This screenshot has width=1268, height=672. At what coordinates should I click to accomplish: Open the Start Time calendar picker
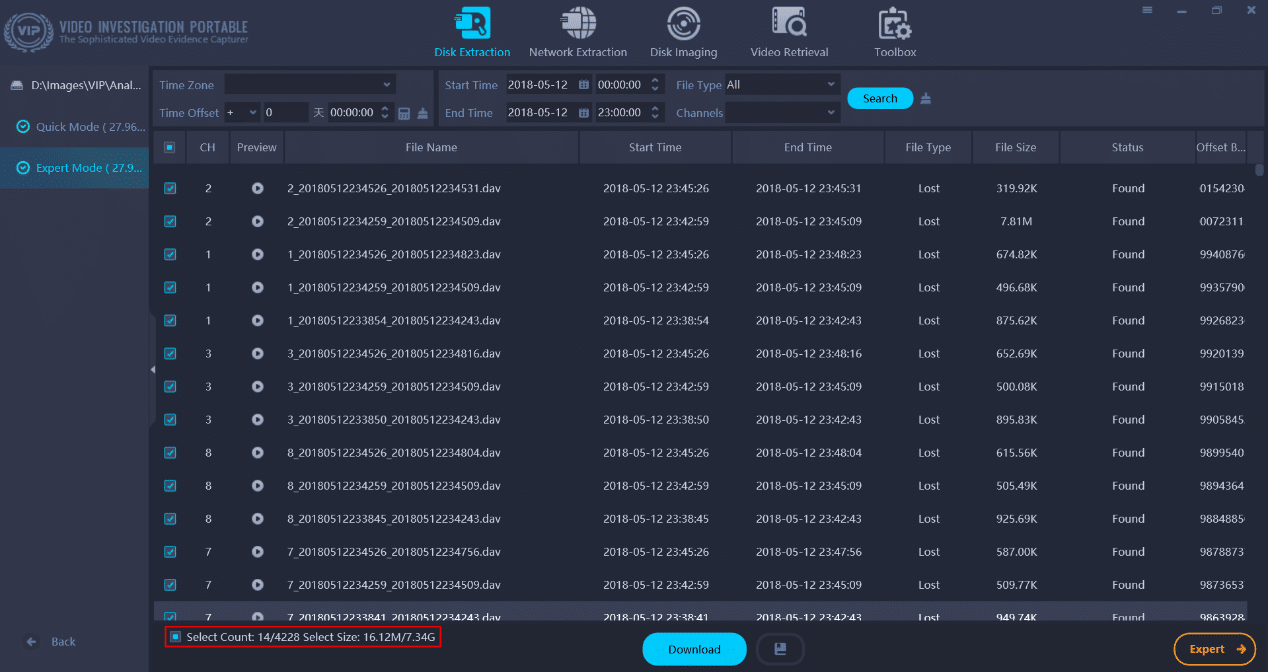click(584, 85)
